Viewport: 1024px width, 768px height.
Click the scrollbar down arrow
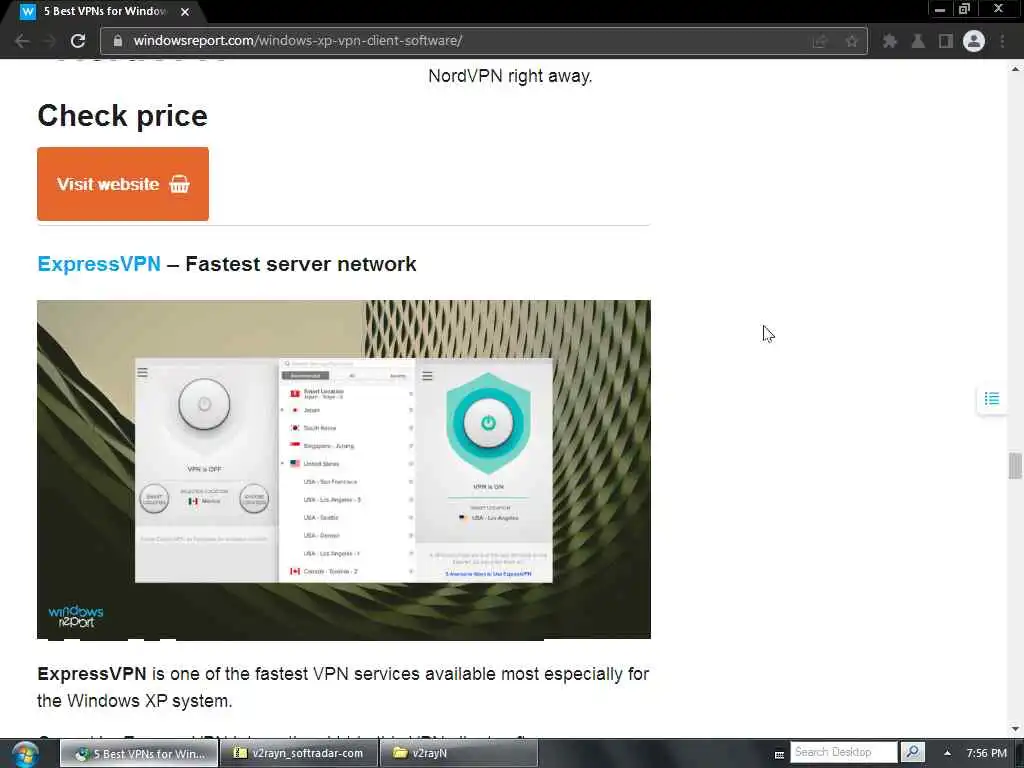pyautogui.click(x=1015, y=729)
